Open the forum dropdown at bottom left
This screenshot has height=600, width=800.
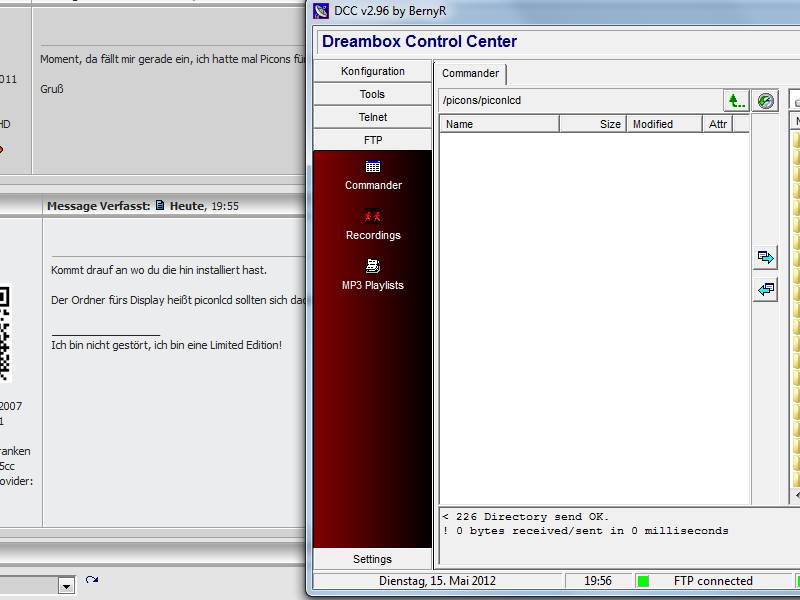tap(66, 586)
